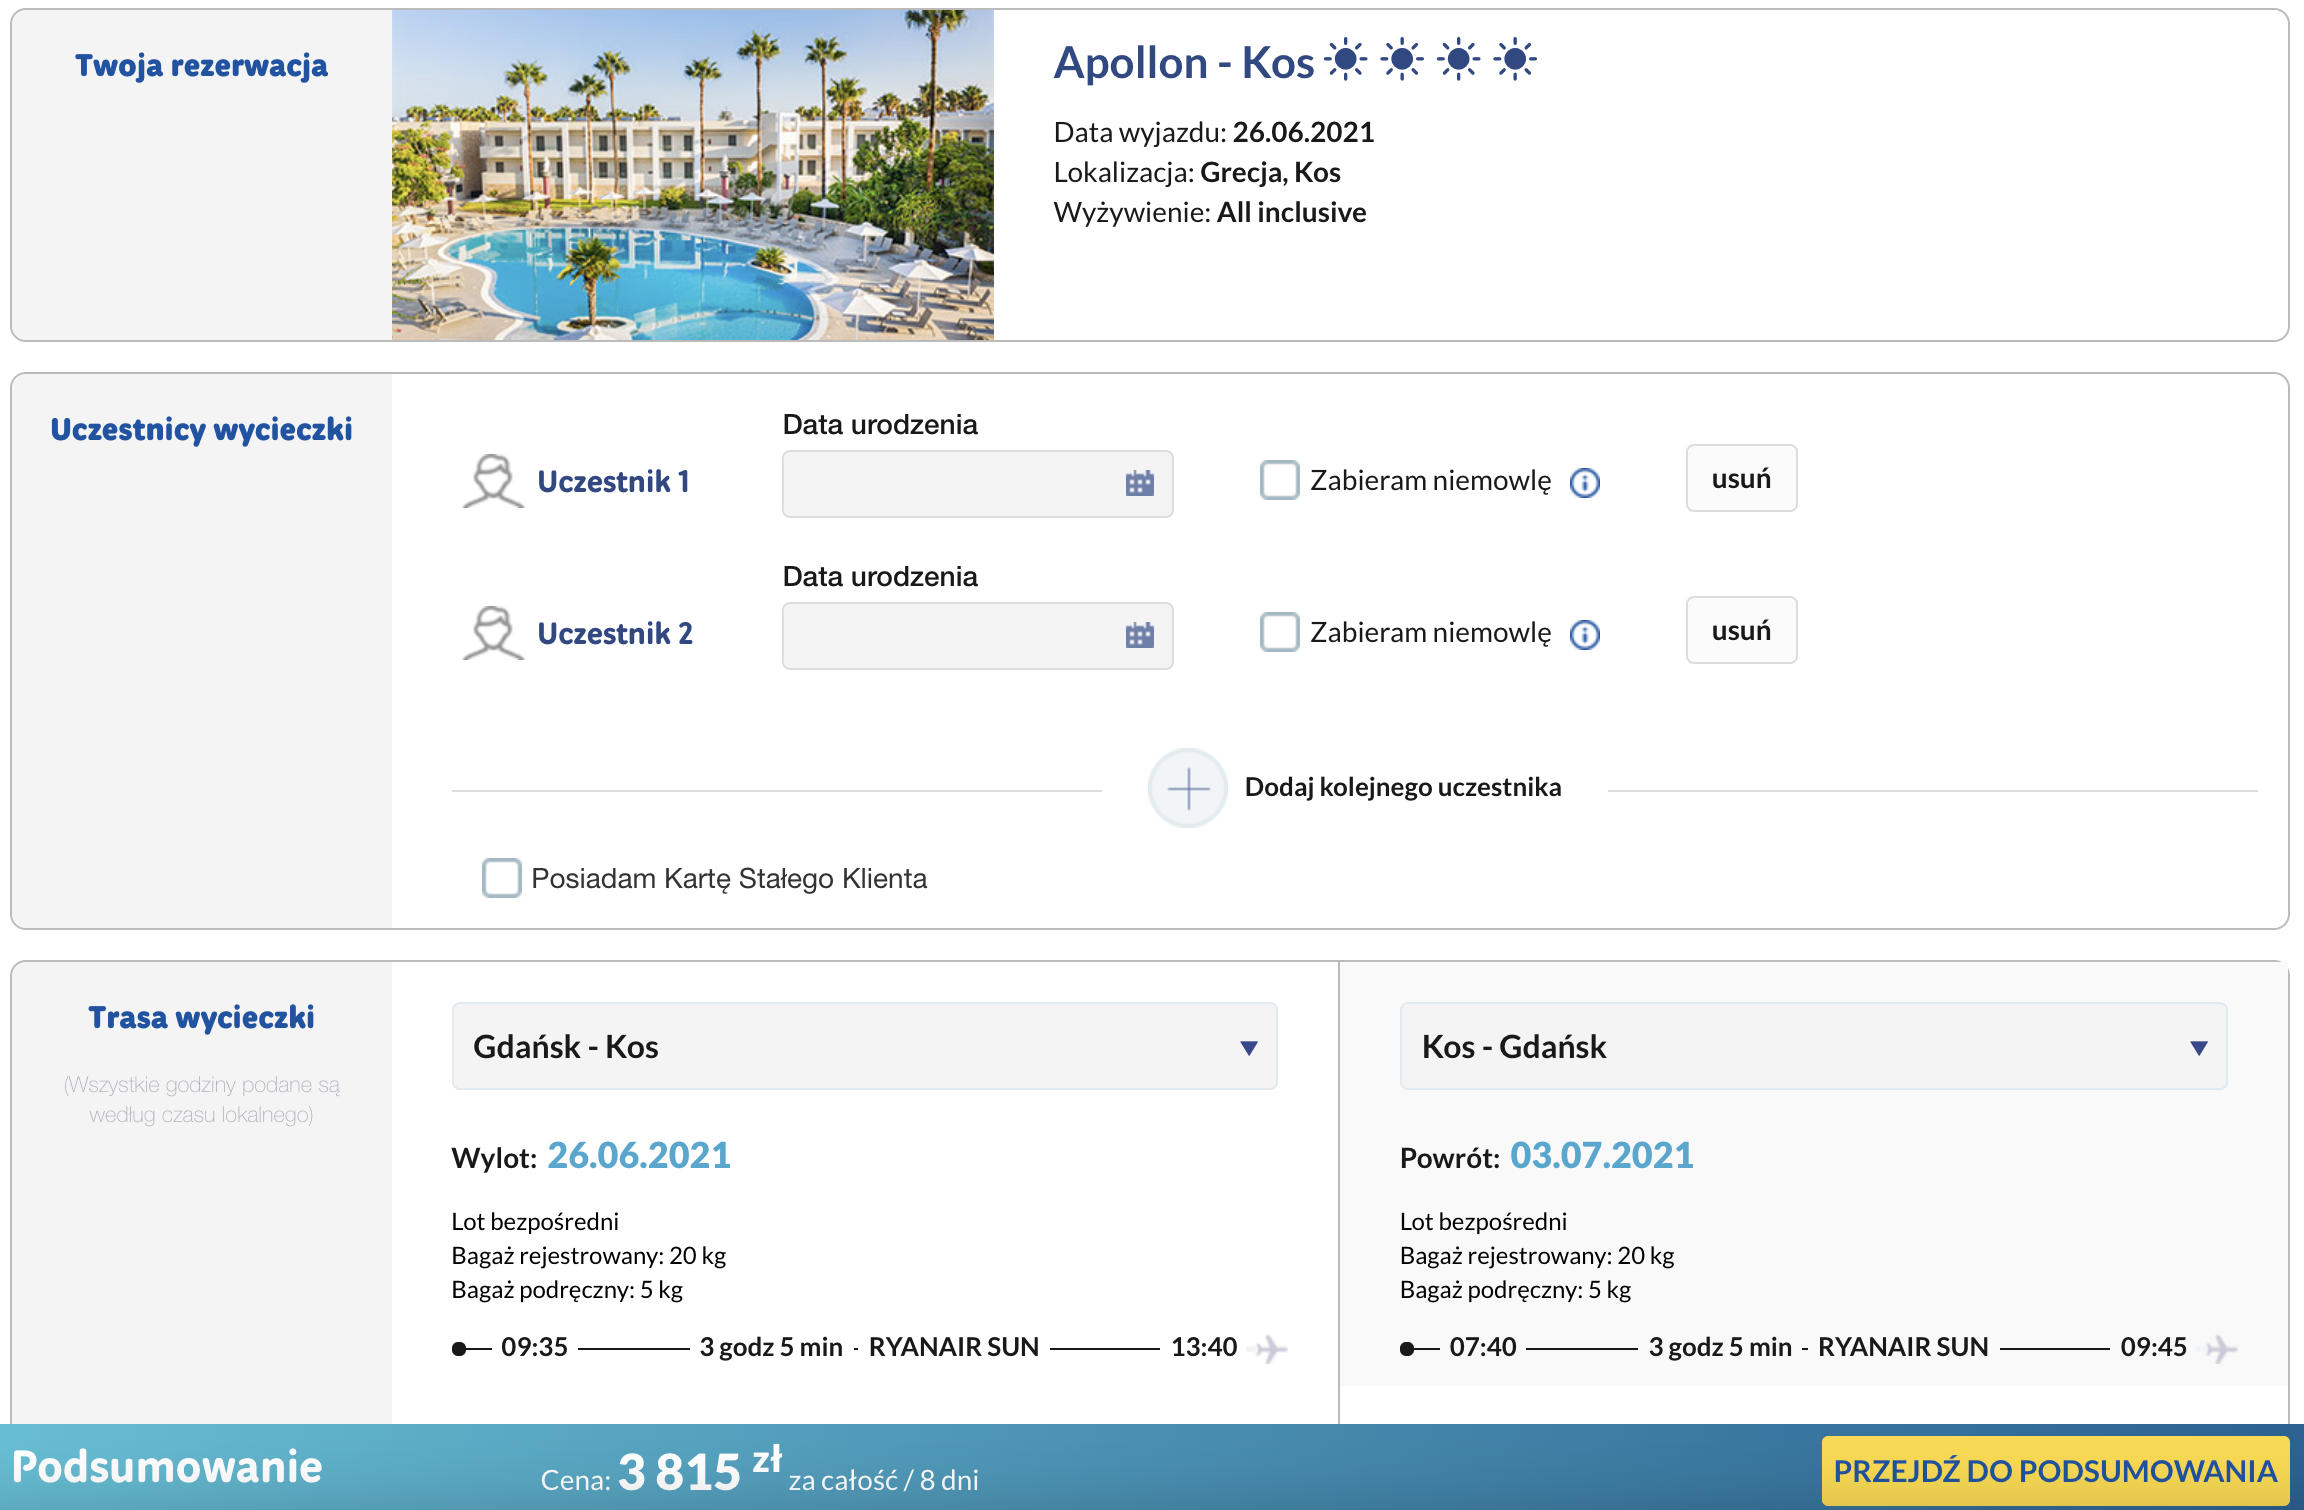Open calendar icon for Uczestnik 1 birthdate
The height and width of the screenshot is (1510, 2304).
(x=1139, y=484)
